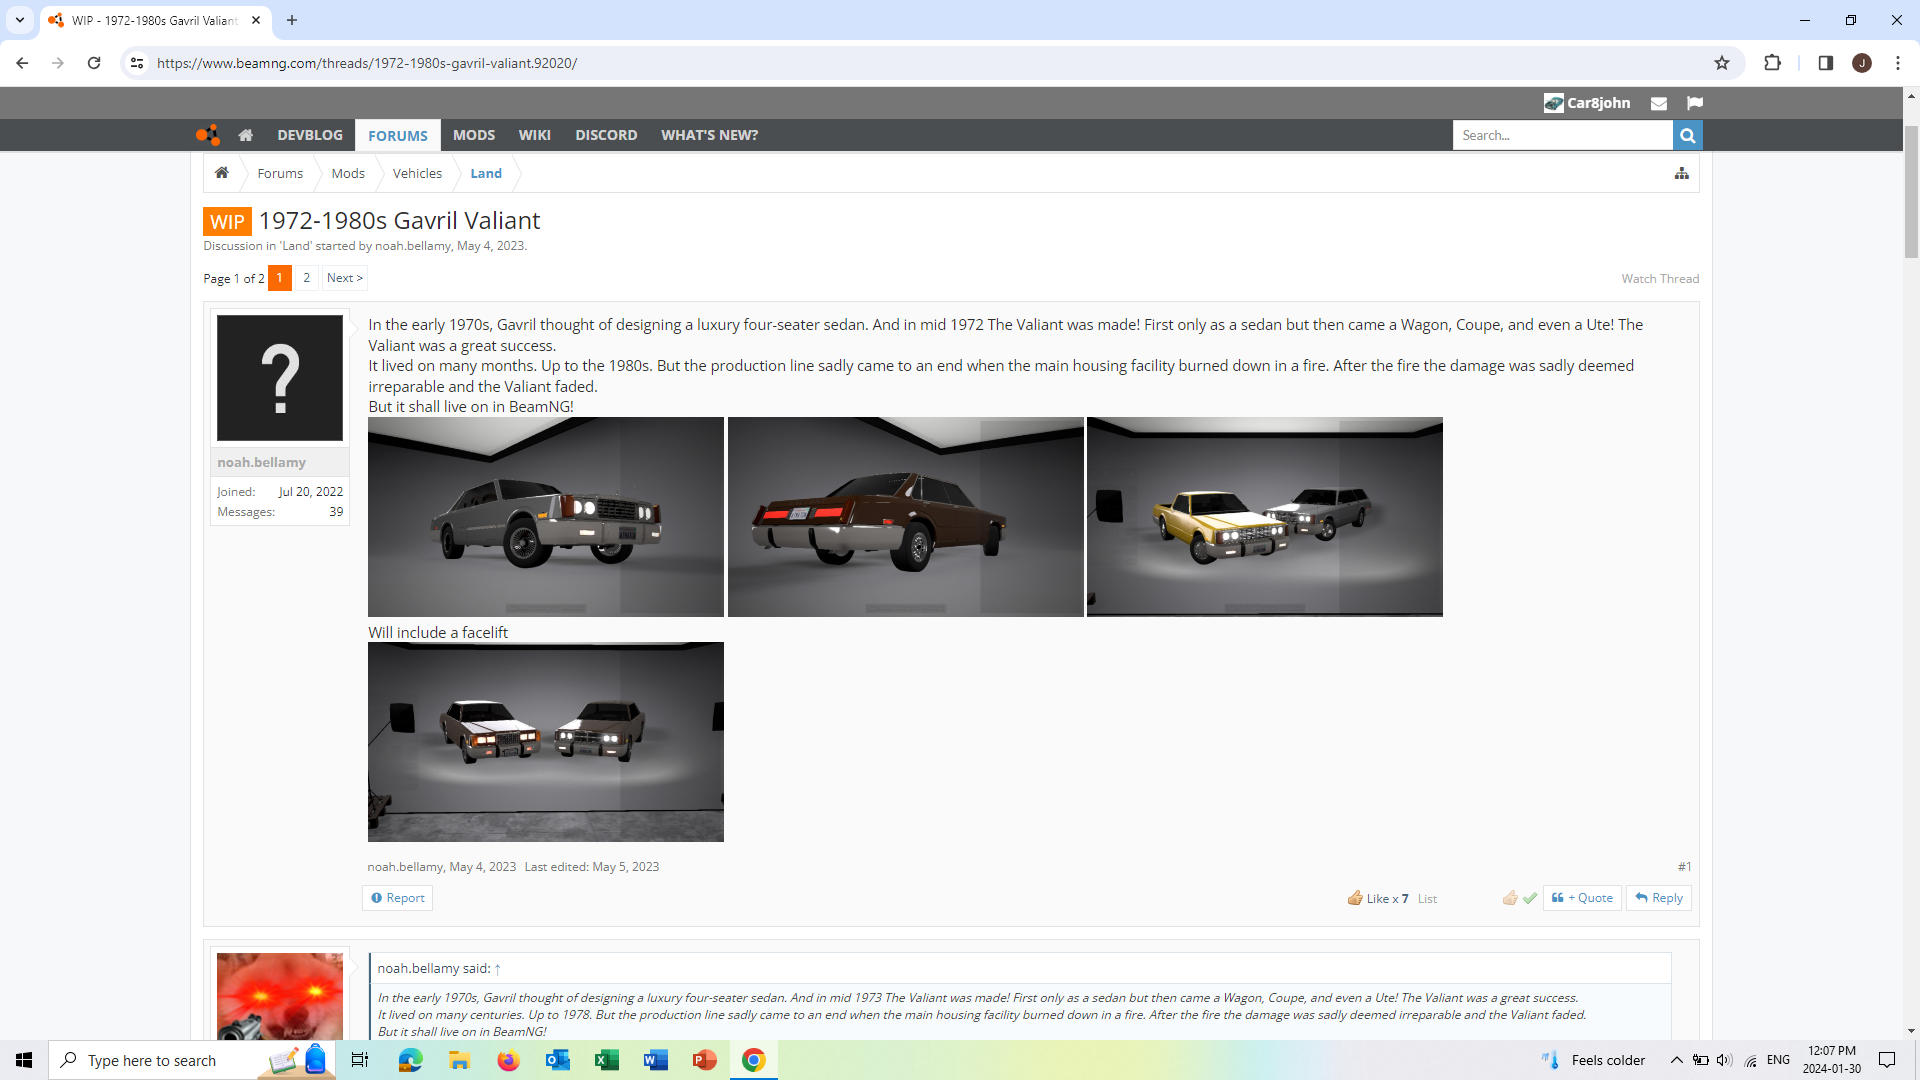Open the List of likes

[1427, 899]
